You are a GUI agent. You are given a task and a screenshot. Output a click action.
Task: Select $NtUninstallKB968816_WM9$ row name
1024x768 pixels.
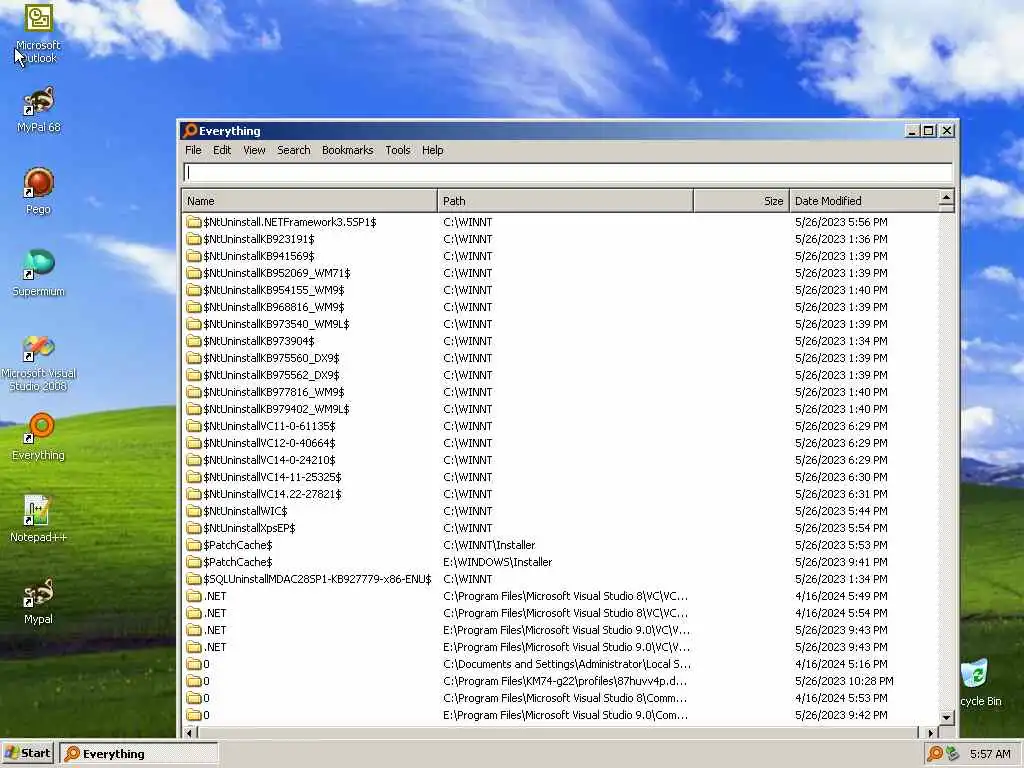pyautogui.click(x=274, y=307)
